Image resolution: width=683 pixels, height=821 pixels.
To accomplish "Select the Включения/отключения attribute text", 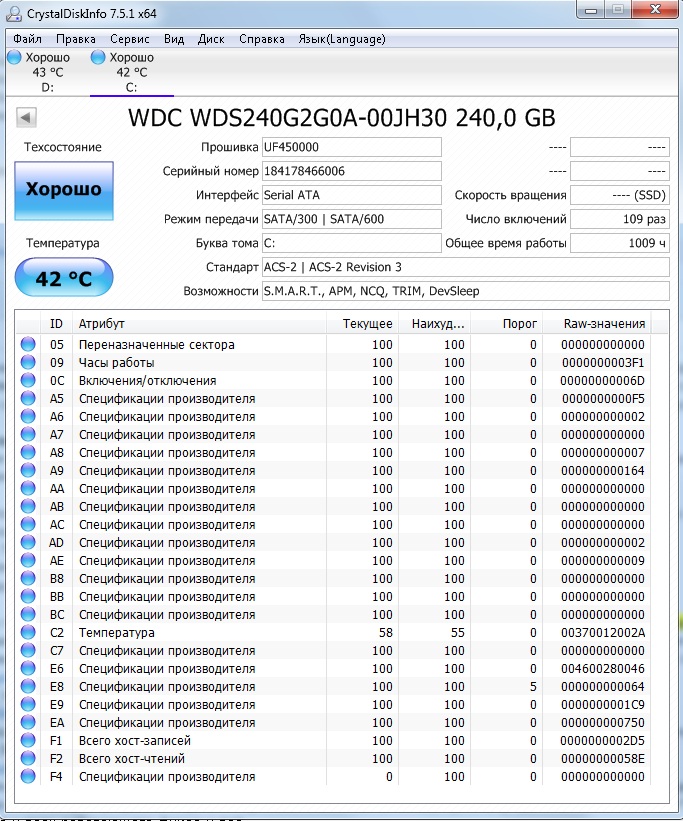I will (x=147, y=381).
